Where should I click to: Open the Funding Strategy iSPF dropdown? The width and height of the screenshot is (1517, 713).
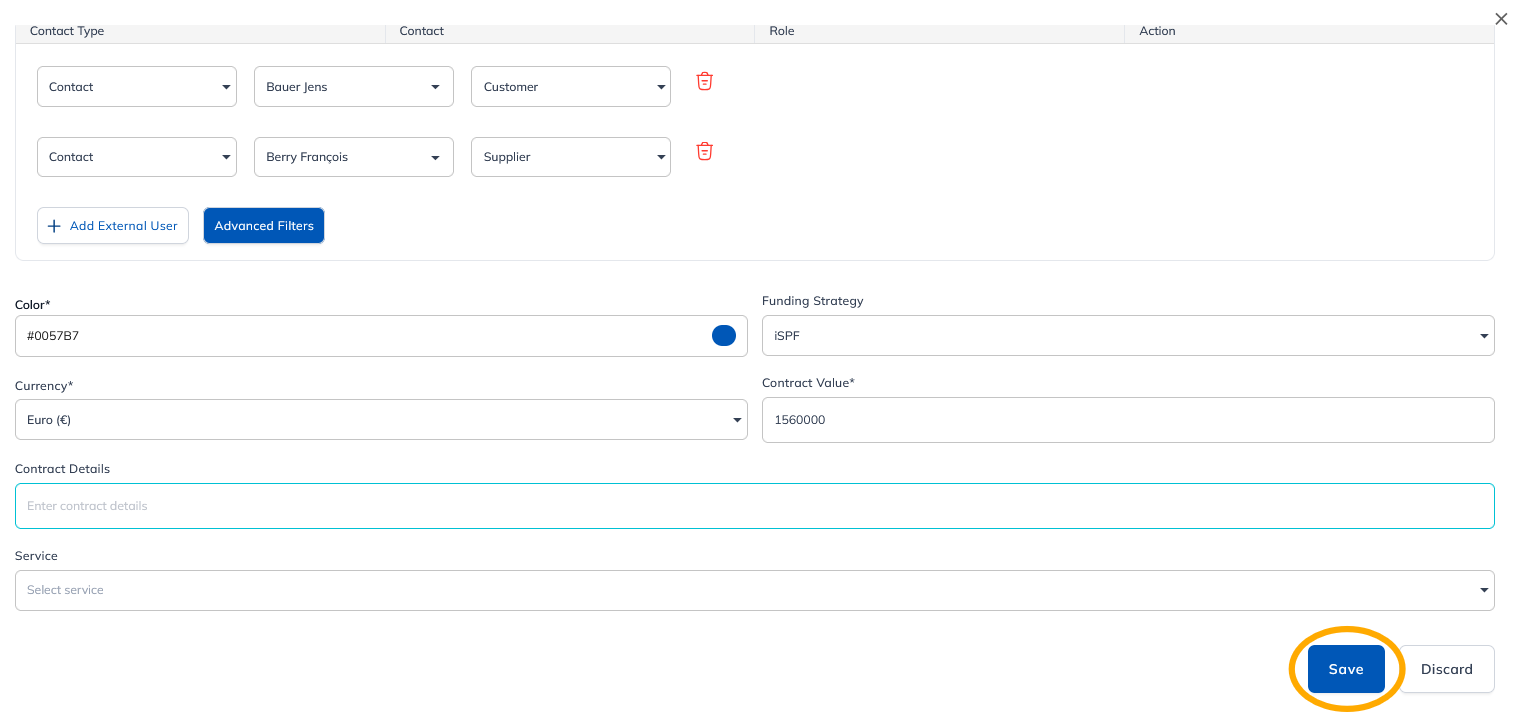click(x=1128, y=336)
